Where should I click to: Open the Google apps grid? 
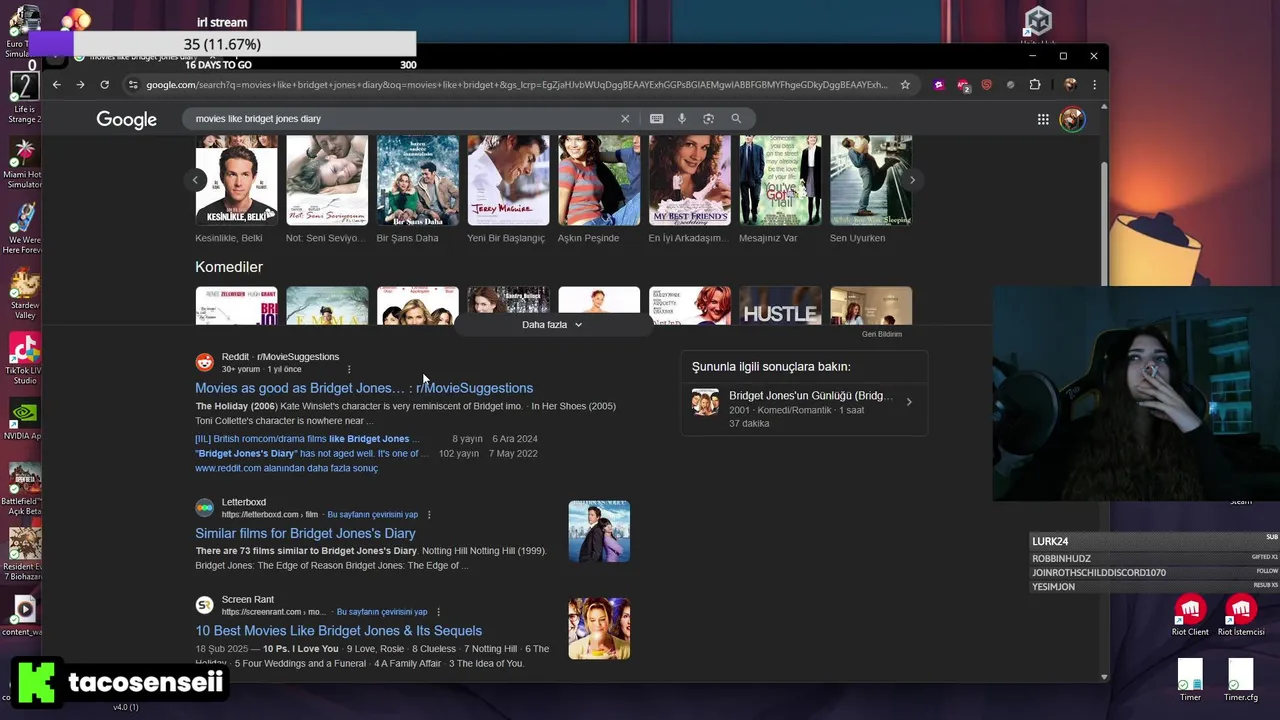point(1043,119)
